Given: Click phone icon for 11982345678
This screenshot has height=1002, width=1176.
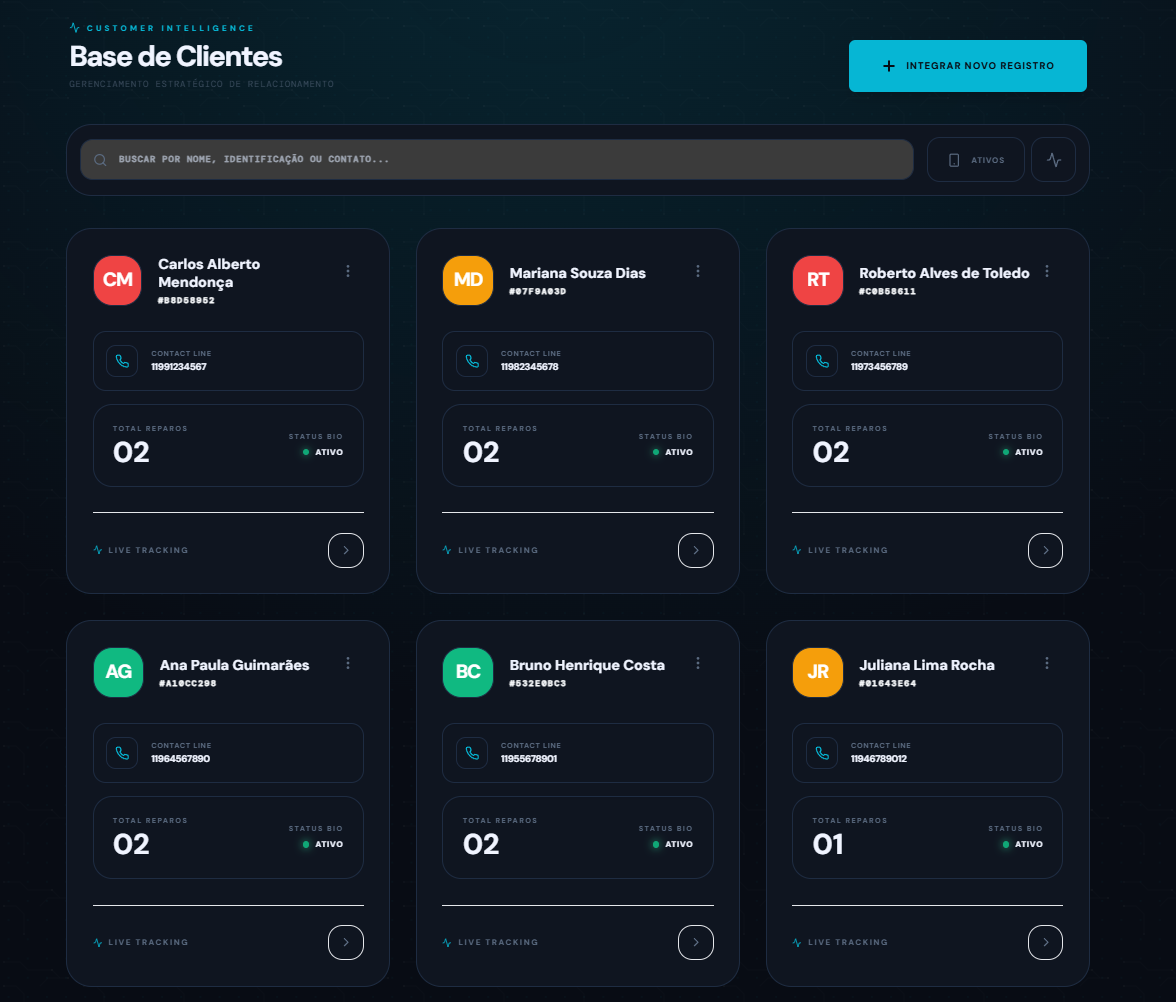Looking at the screenshot, I should [472, 361].
